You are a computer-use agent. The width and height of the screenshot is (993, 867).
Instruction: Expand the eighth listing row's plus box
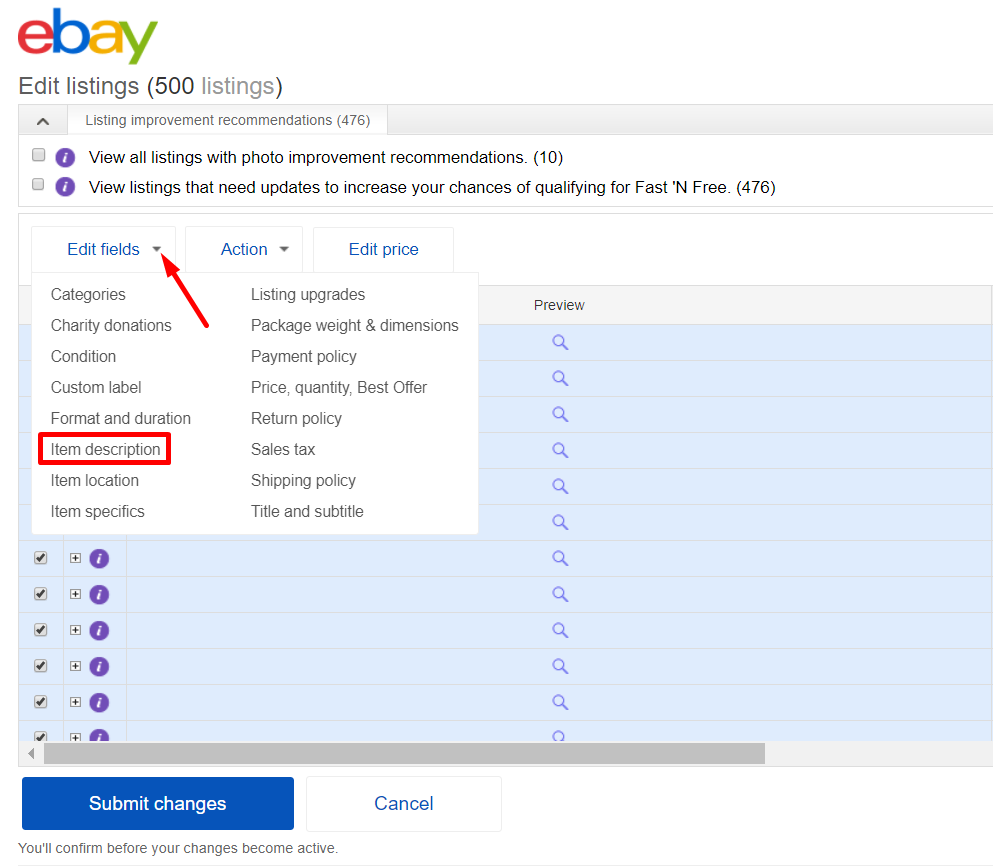point(75,594)
